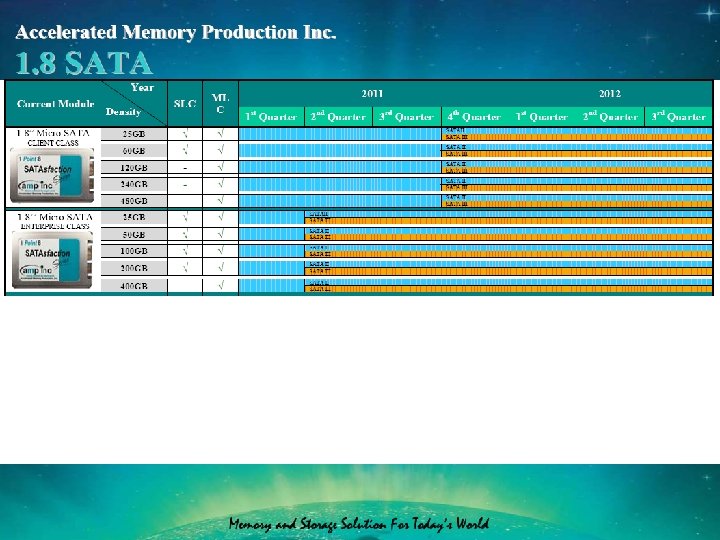Click the '2011' year header
Image resolution: width=720 pixels, height=540 pixels.
[372, 94]
